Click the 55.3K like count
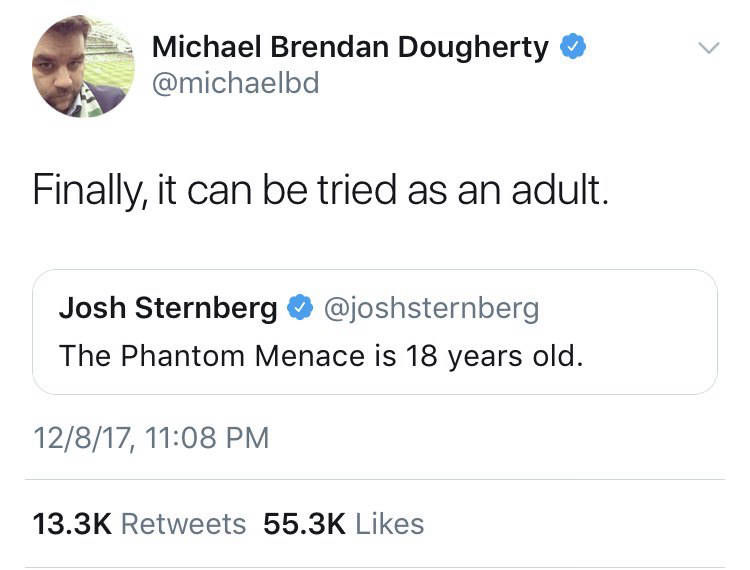Screen dimensions: 750x570 click(304, 524)
